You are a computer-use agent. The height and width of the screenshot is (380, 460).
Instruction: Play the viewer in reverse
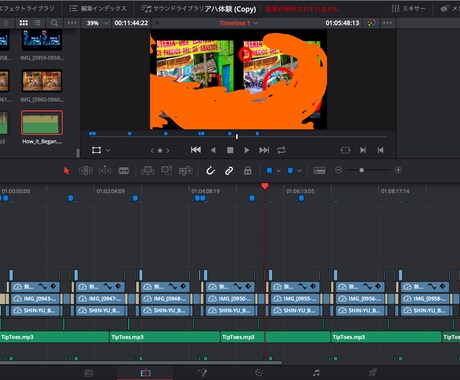[213, 150]
